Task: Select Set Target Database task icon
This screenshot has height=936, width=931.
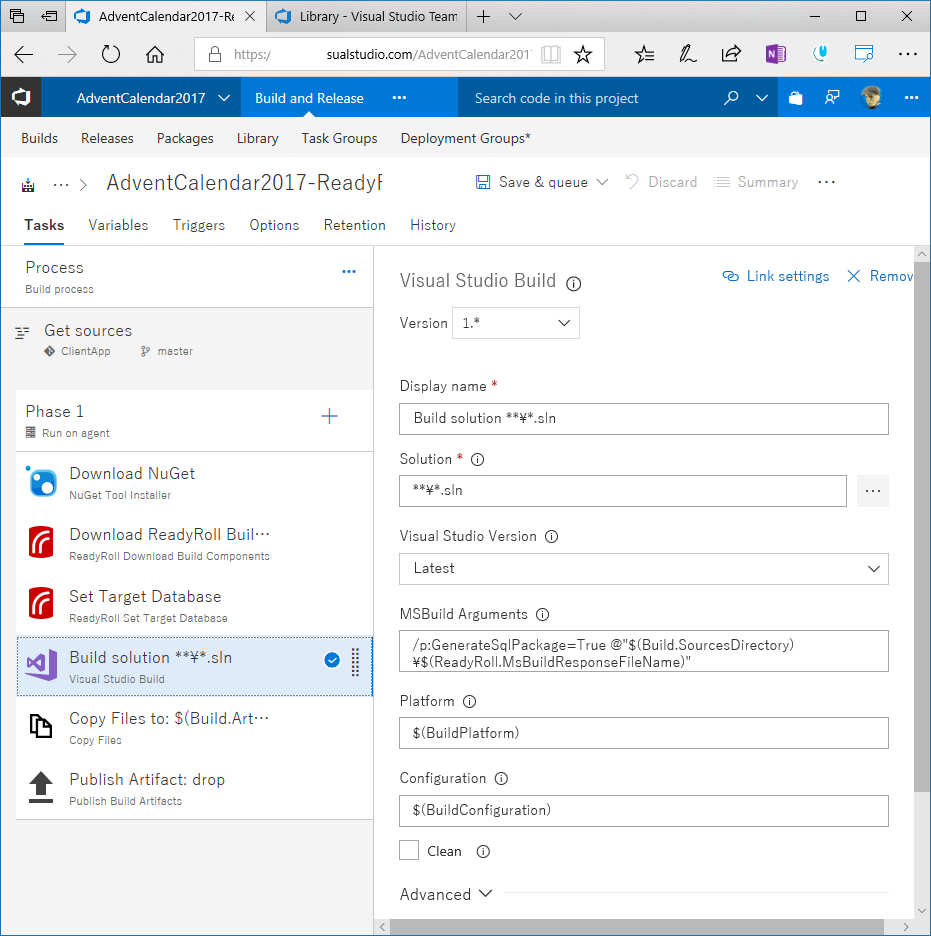Action: click(x=41, y=602)
